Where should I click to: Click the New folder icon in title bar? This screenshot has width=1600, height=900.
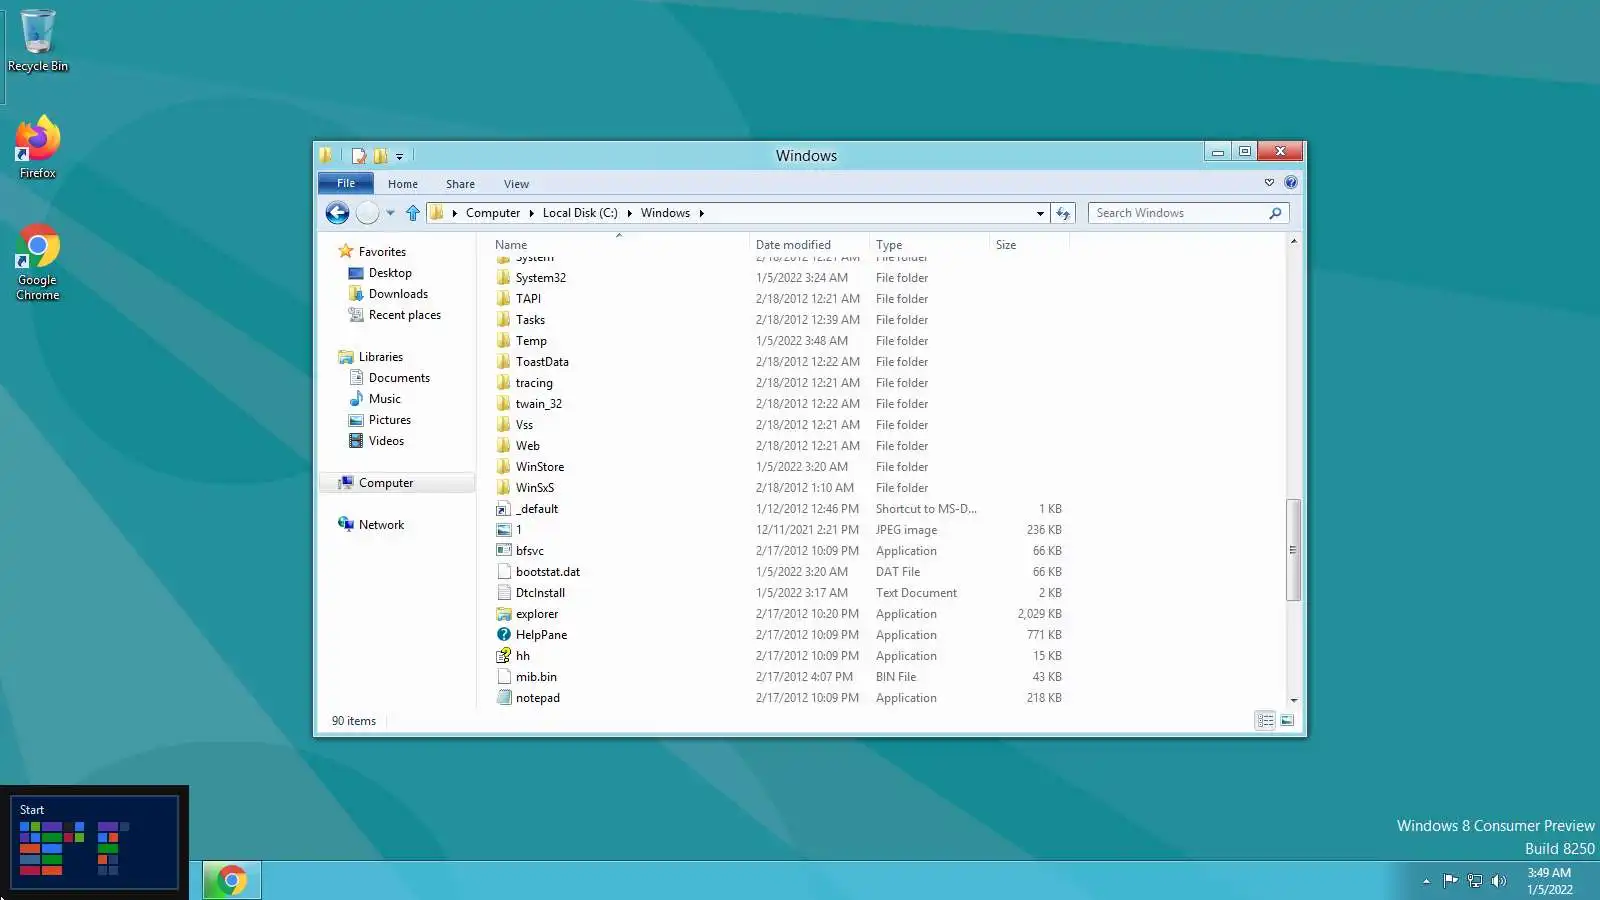(381, 156)
